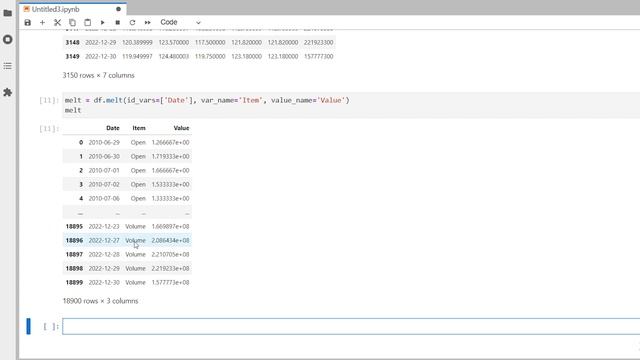
Task: Click the Open cell in row 0
Action: click(x=138, y=142)
